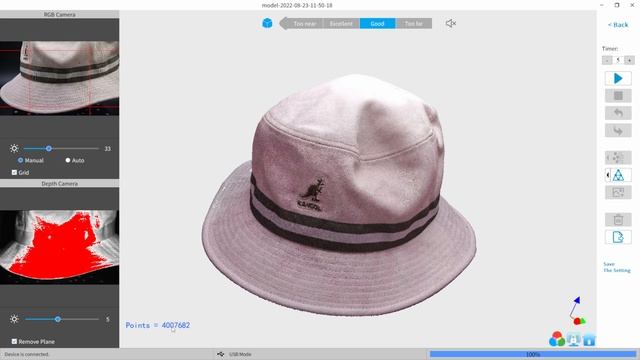Click the Depth Camera preview image

pos(60,247)
